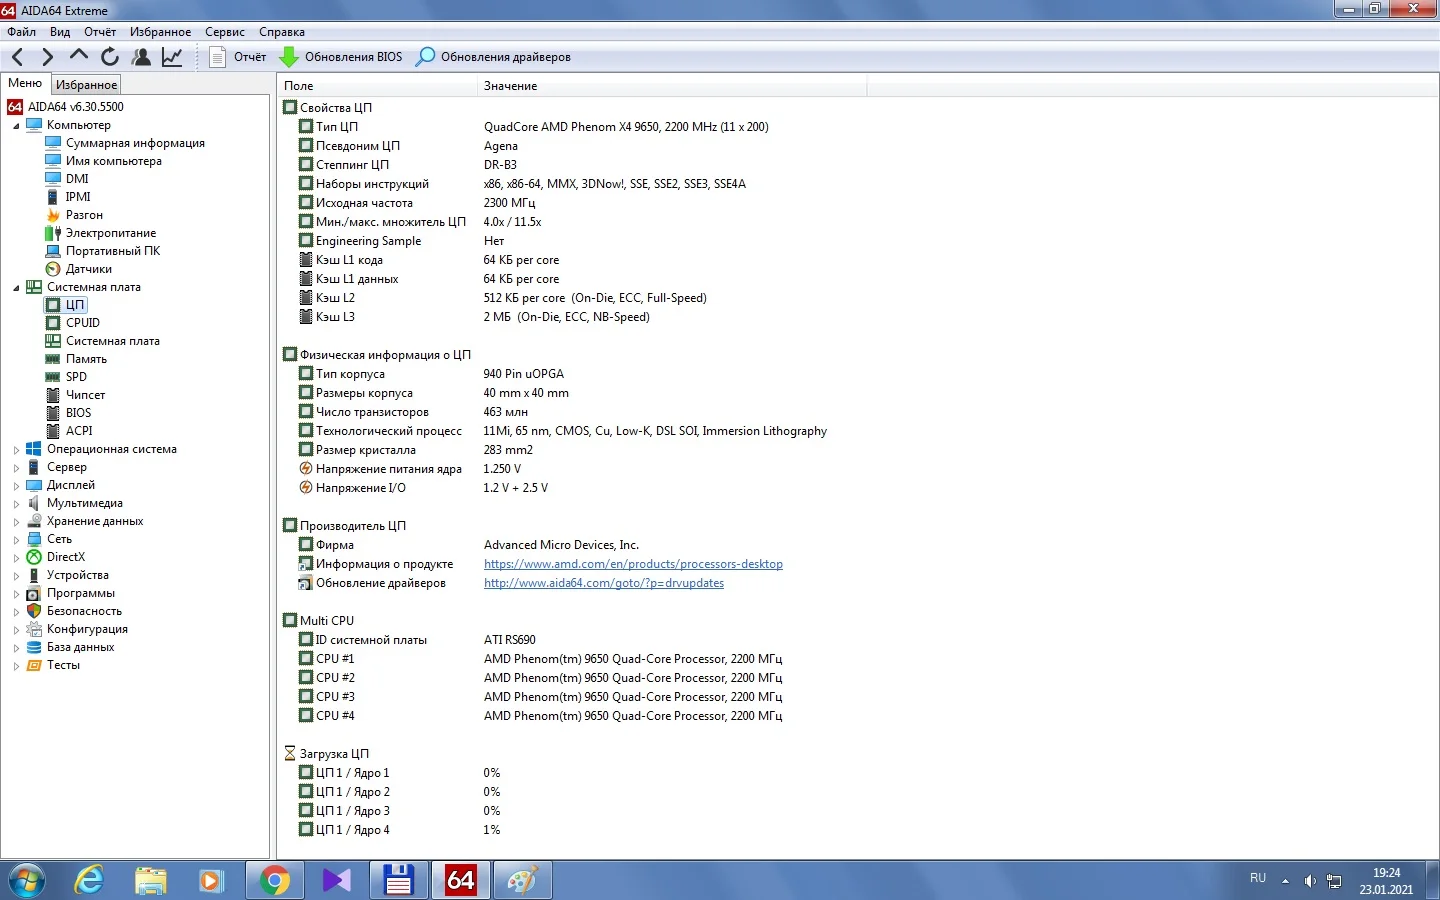The image size is (1440, 900).
Task: Select the ЦП item in tree
Action: (x=75, y=305)
